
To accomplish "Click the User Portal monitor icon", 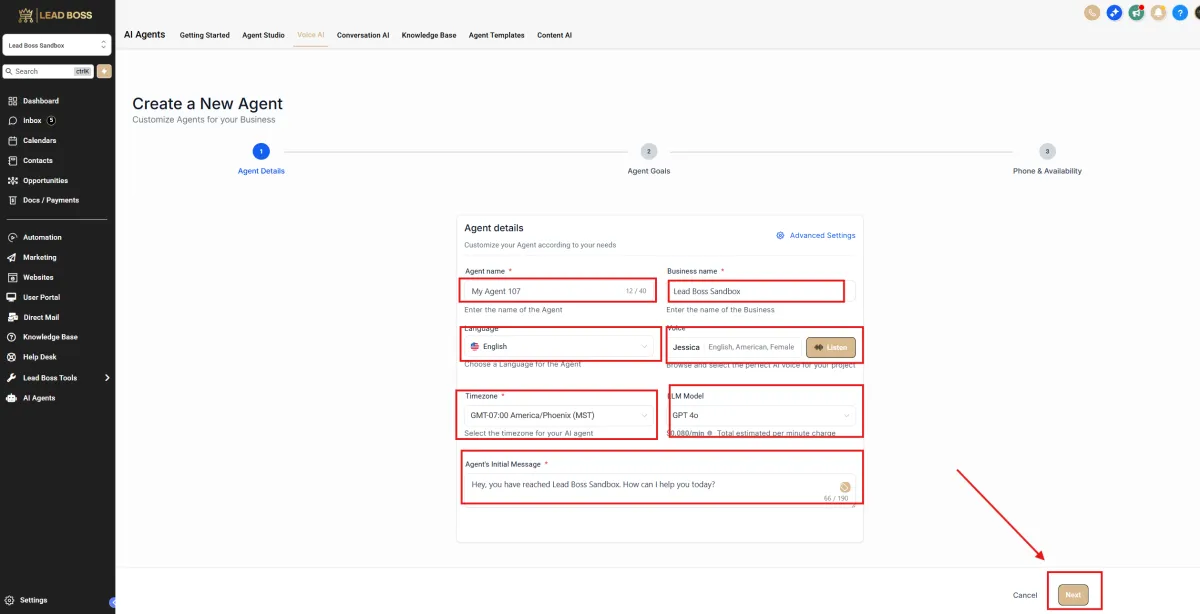I will (x=12, y=298).
